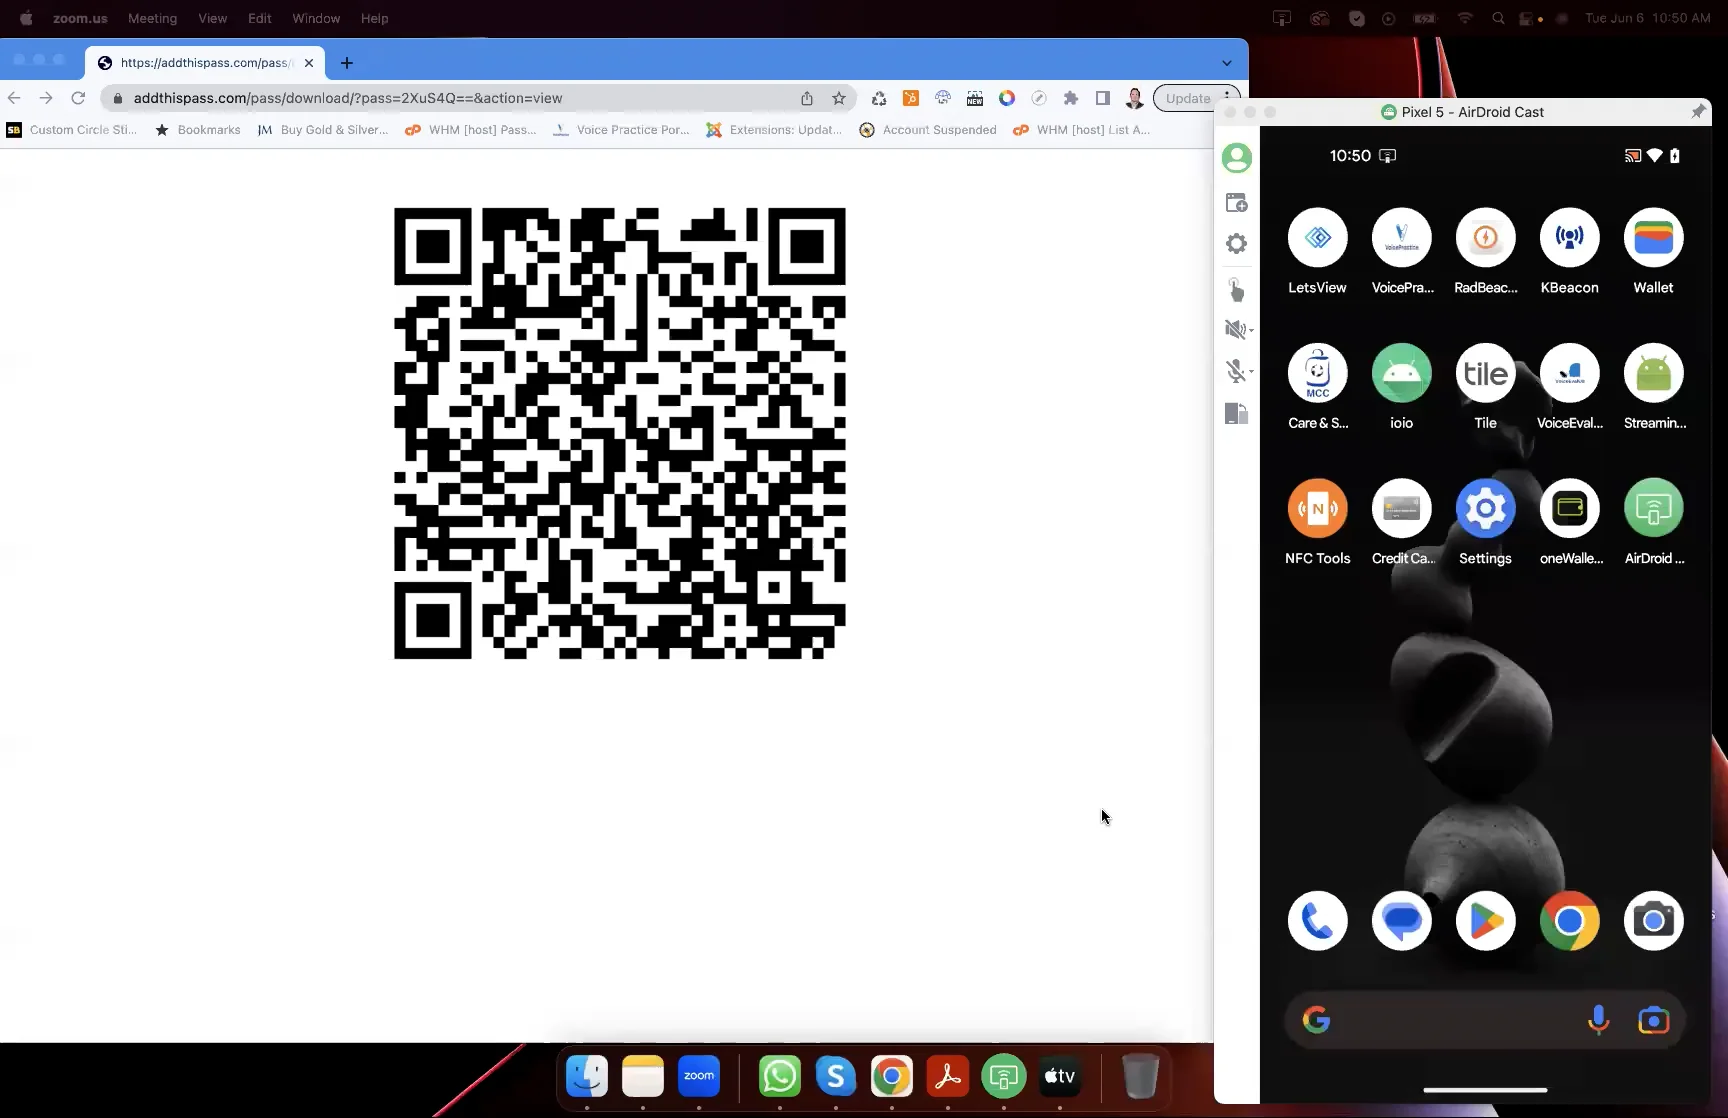Toggle the pin icon on AirDroid Cast window
This screenshot has width=1728, height=1118.
coord(1699,111)
